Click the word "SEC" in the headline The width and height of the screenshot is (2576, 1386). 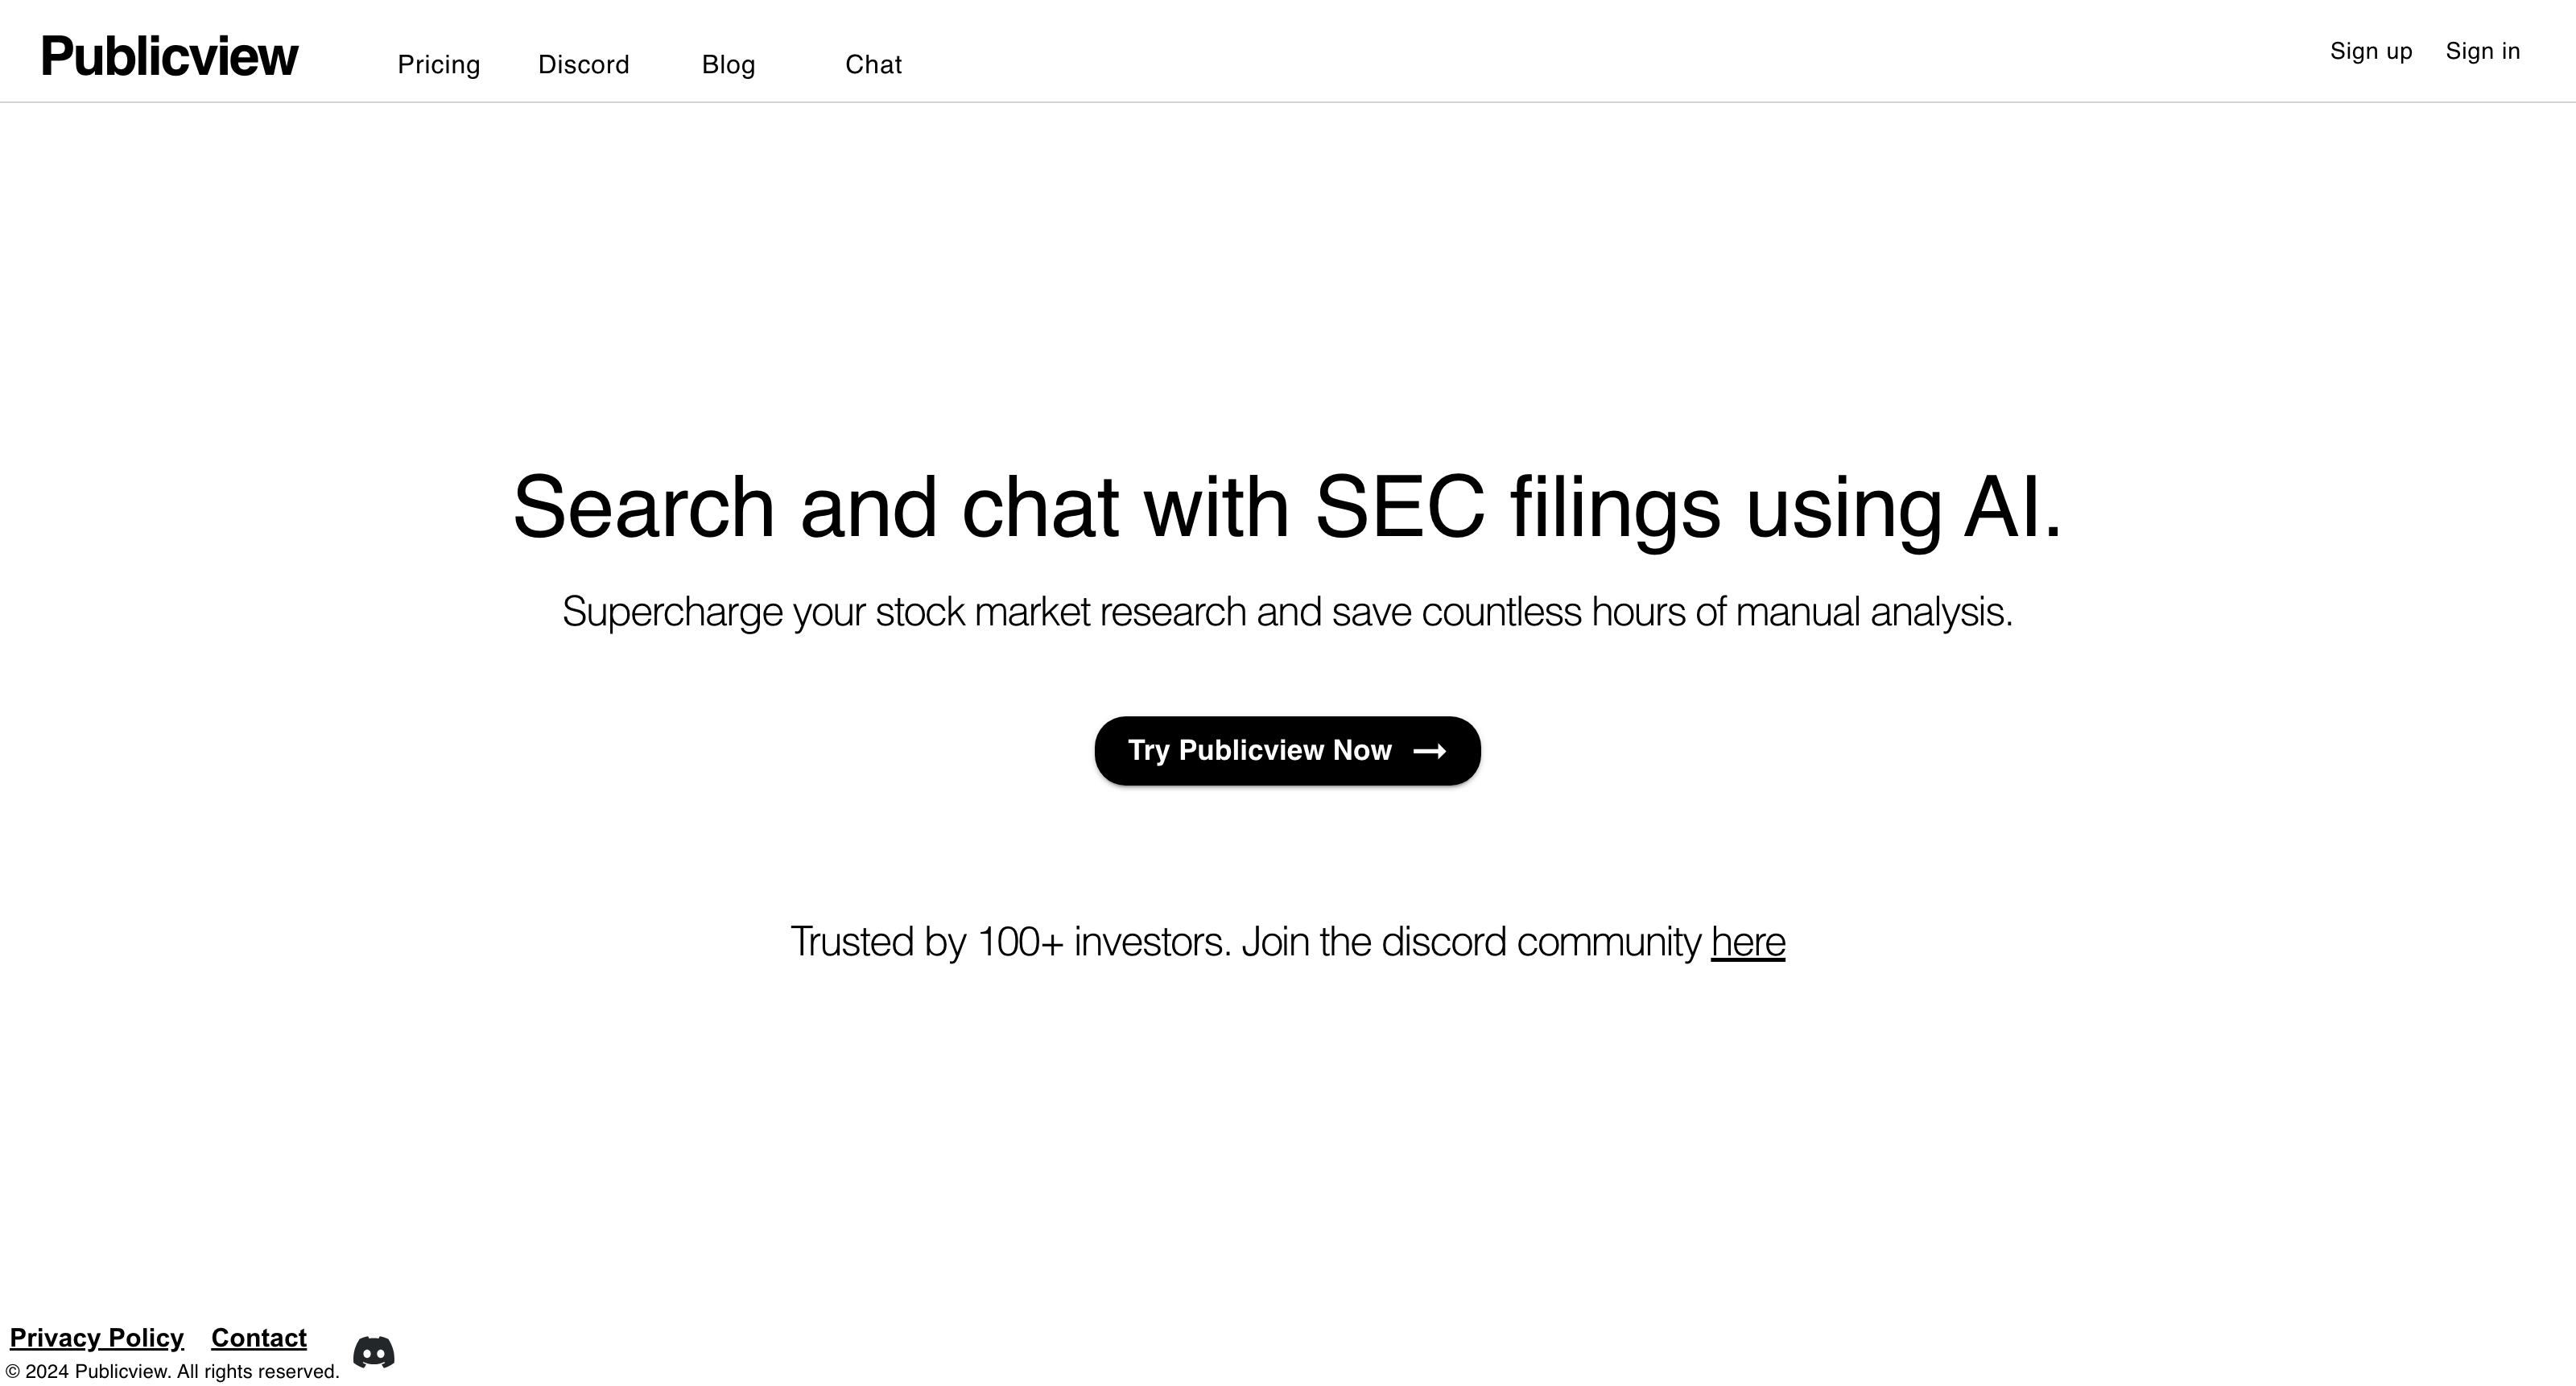click(x=1400, y=508)
